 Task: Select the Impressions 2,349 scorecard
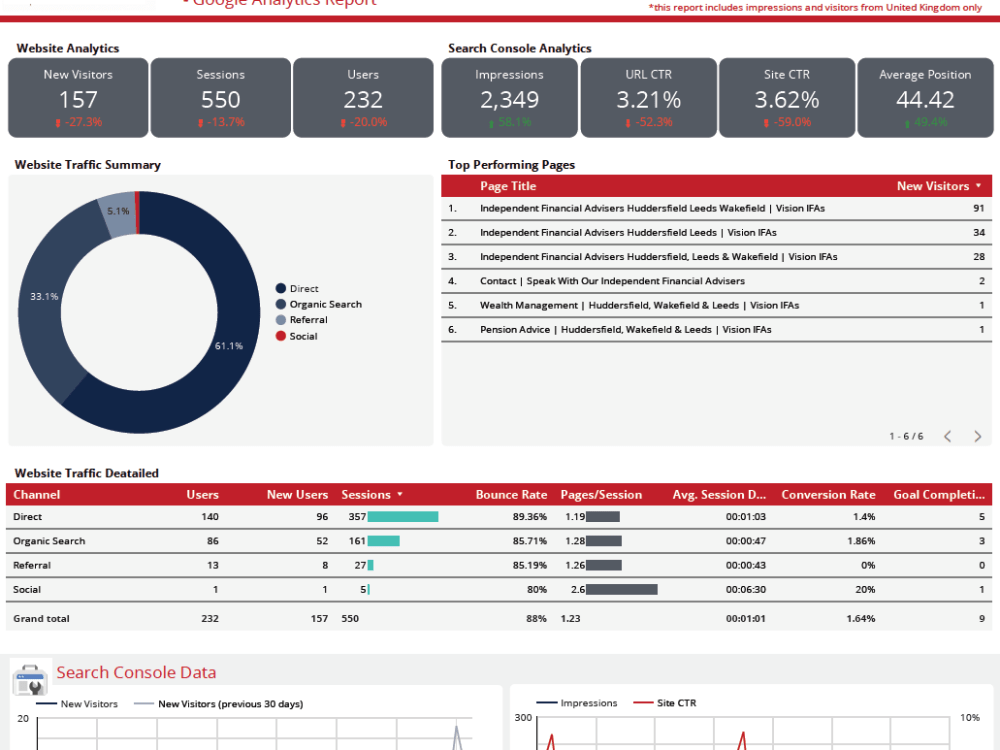(x=509, y=98)
